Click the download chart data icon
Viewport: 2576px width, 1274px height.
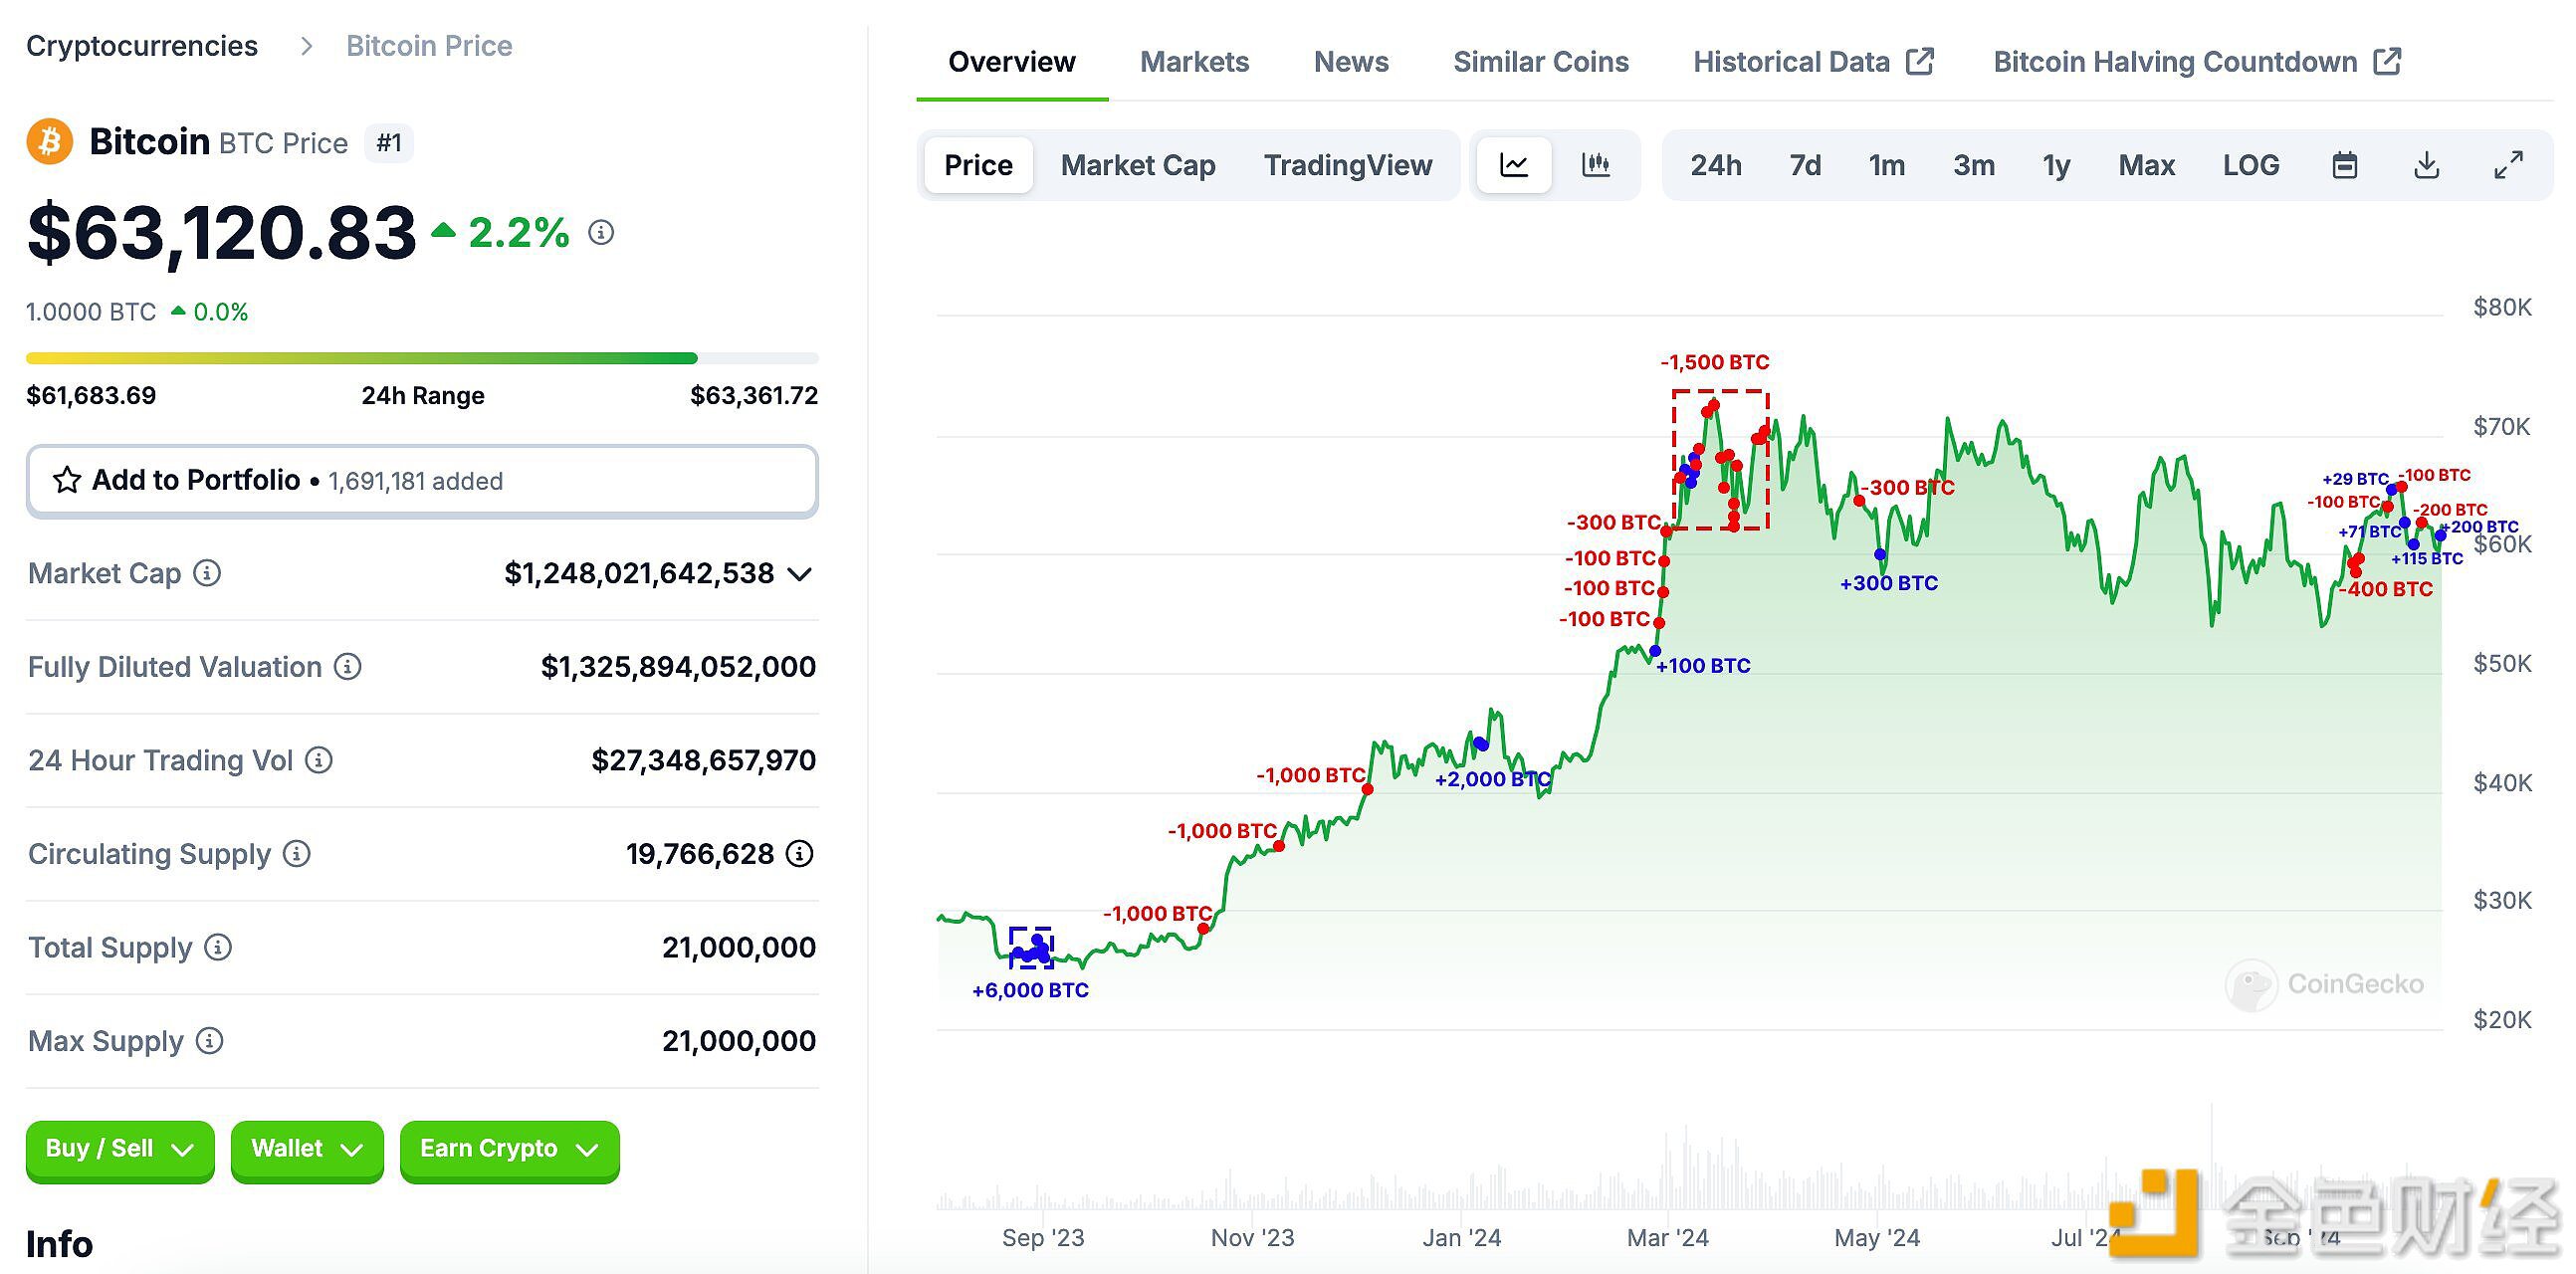tap(2426, 165)
